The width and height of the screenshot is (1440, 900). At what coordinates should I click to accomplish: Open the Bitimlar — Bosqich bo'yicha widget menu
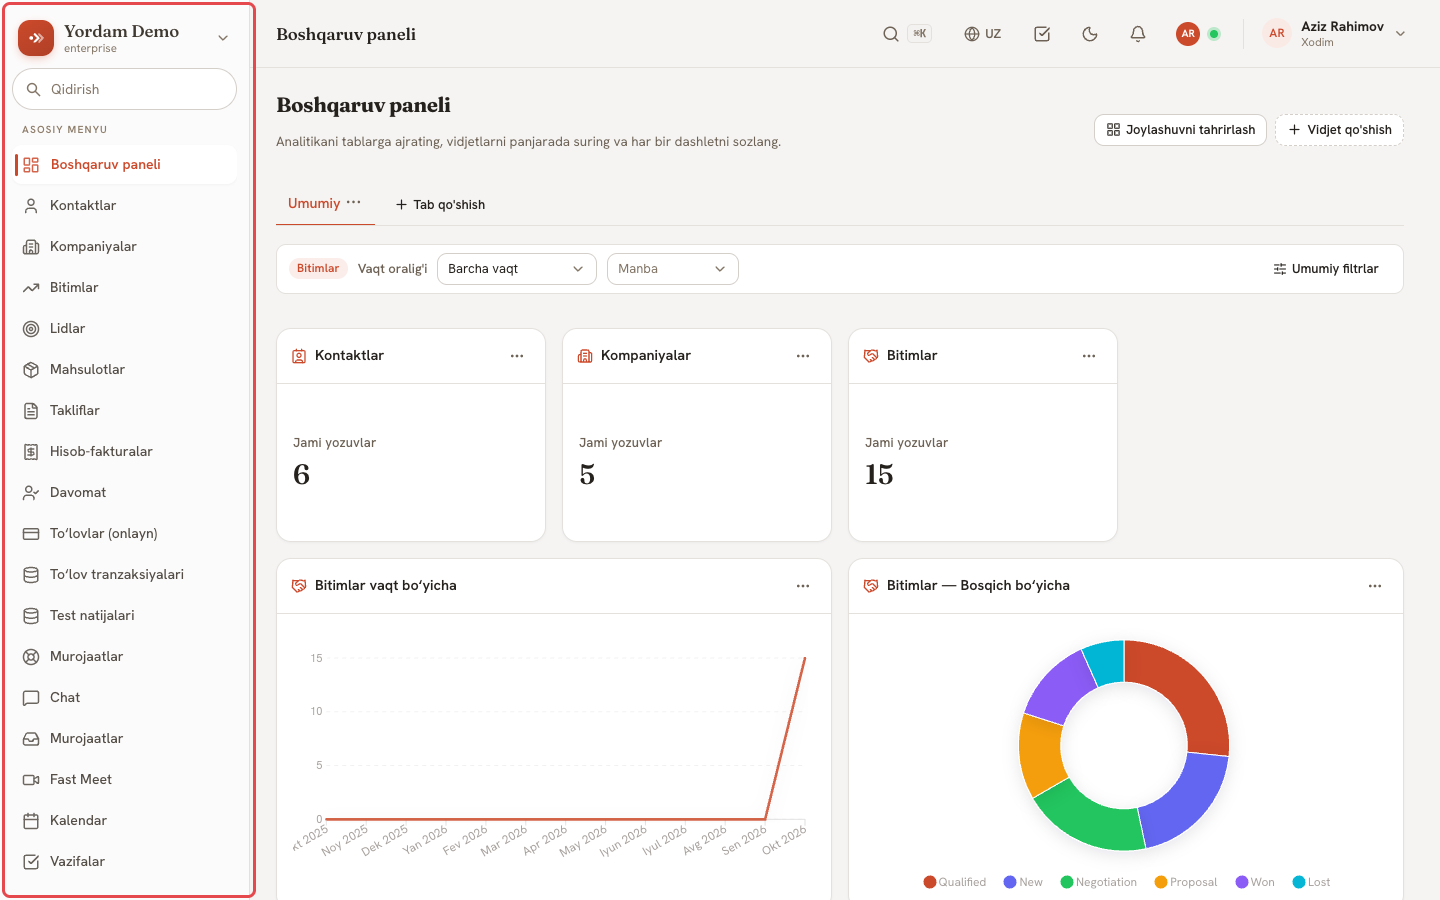pos(1375,586)
